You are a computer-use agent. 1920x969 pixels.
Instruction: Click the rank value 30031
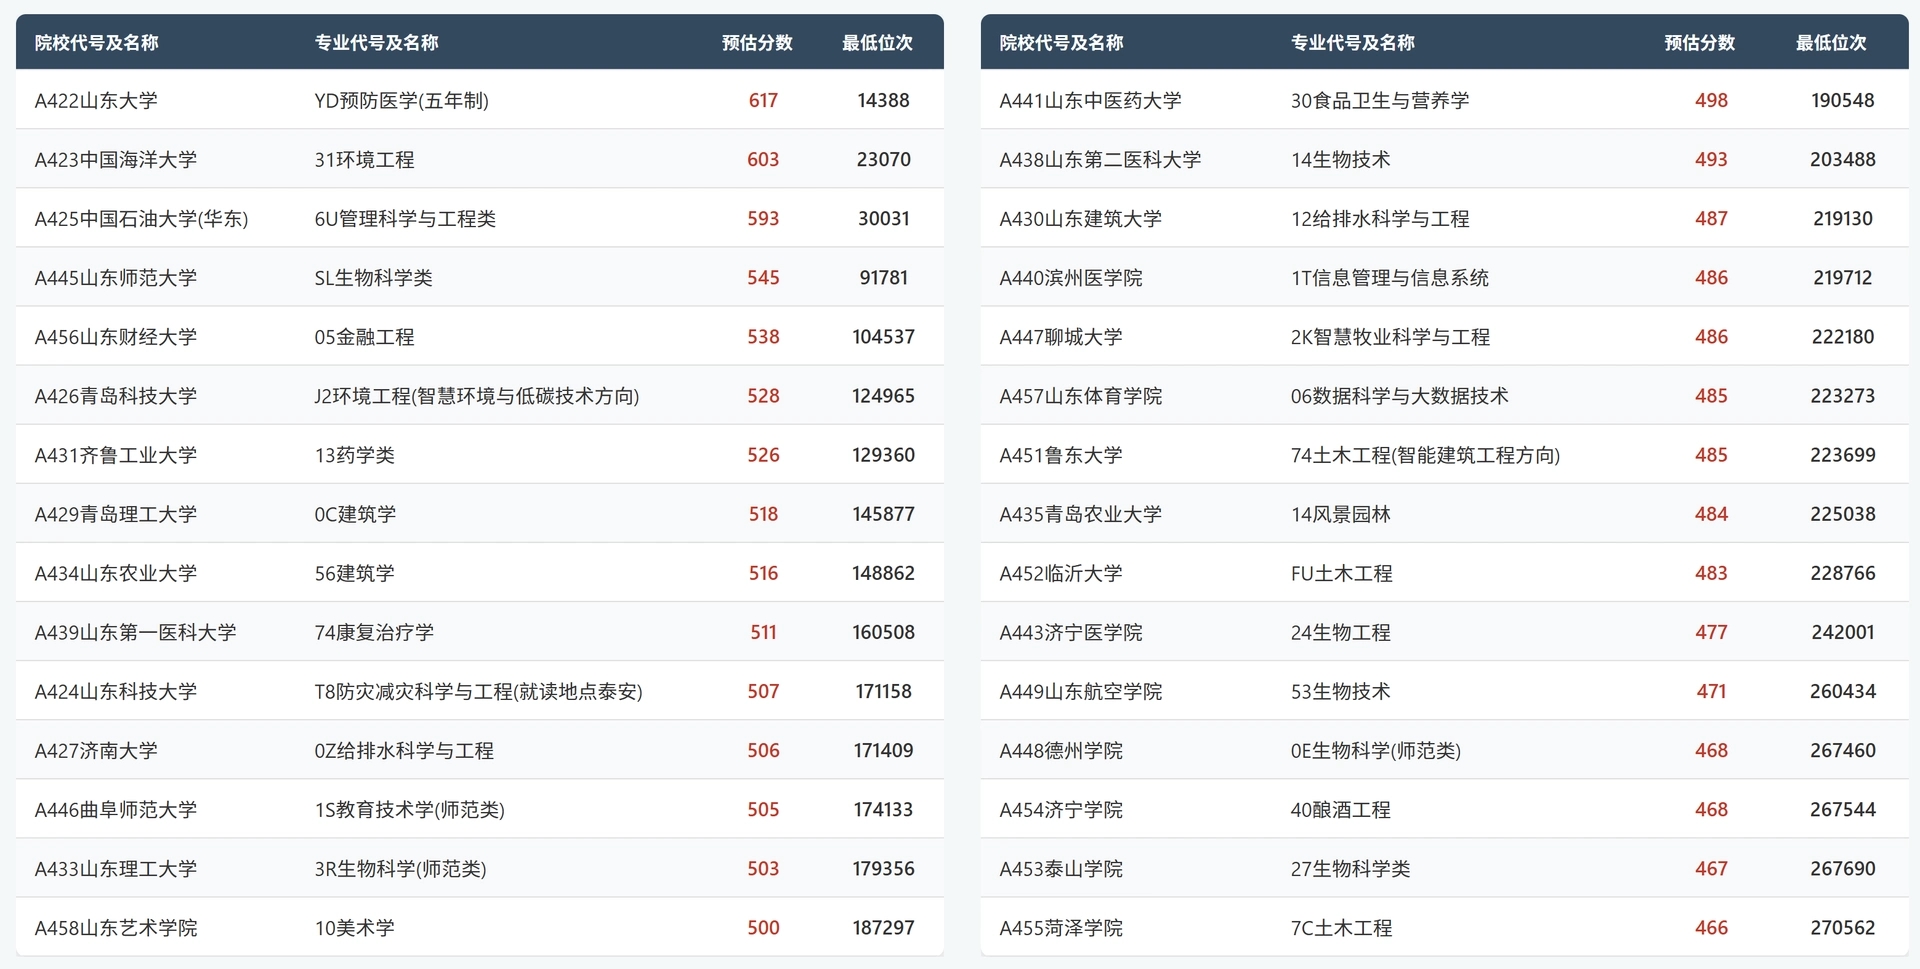click(x=884, y=218)
